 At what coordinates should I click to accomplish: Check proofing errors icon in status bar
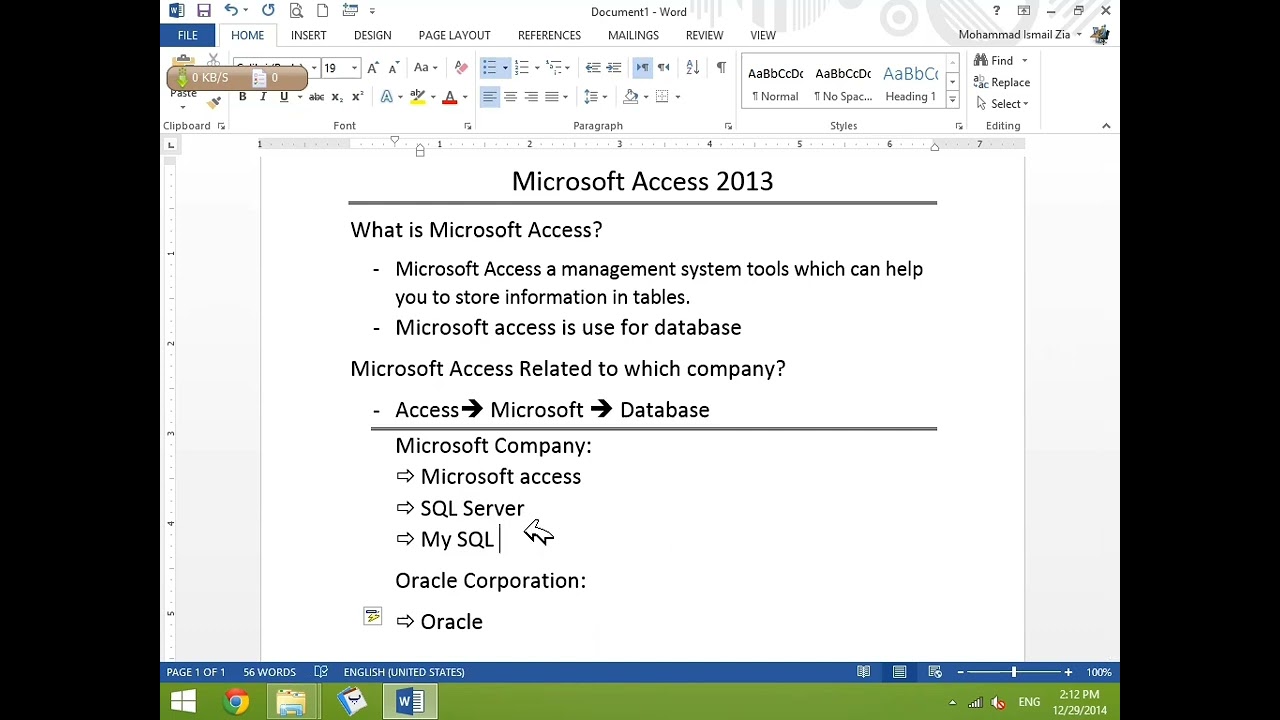point(321,672)
